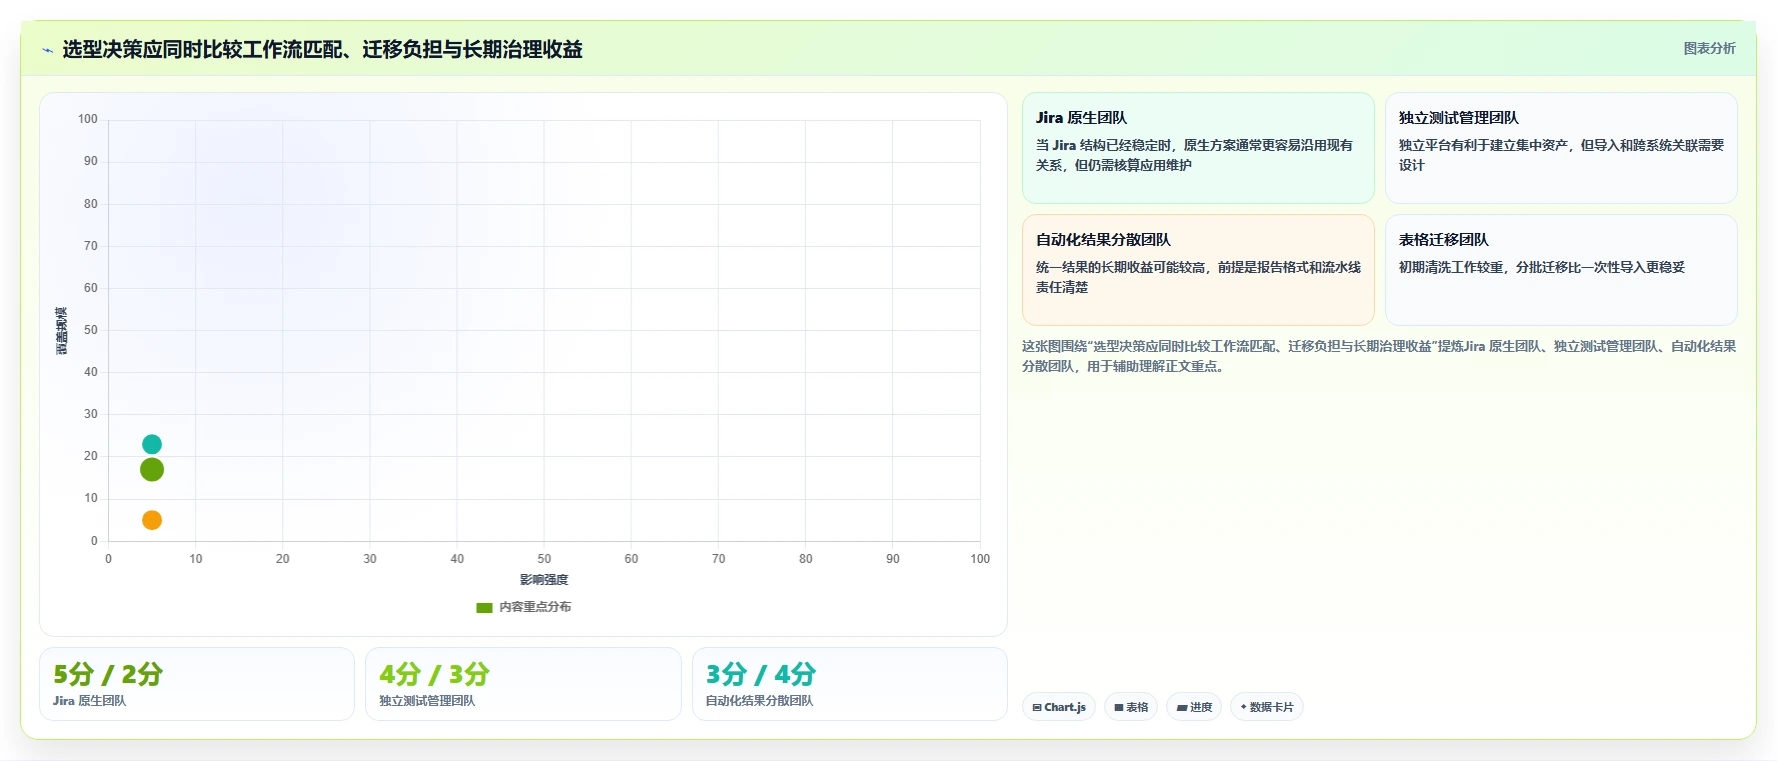The image size is (1777, 761).
Task: Click the heading 选型决策应同时比较工作流匹配
Action: (x=322, y=50)
